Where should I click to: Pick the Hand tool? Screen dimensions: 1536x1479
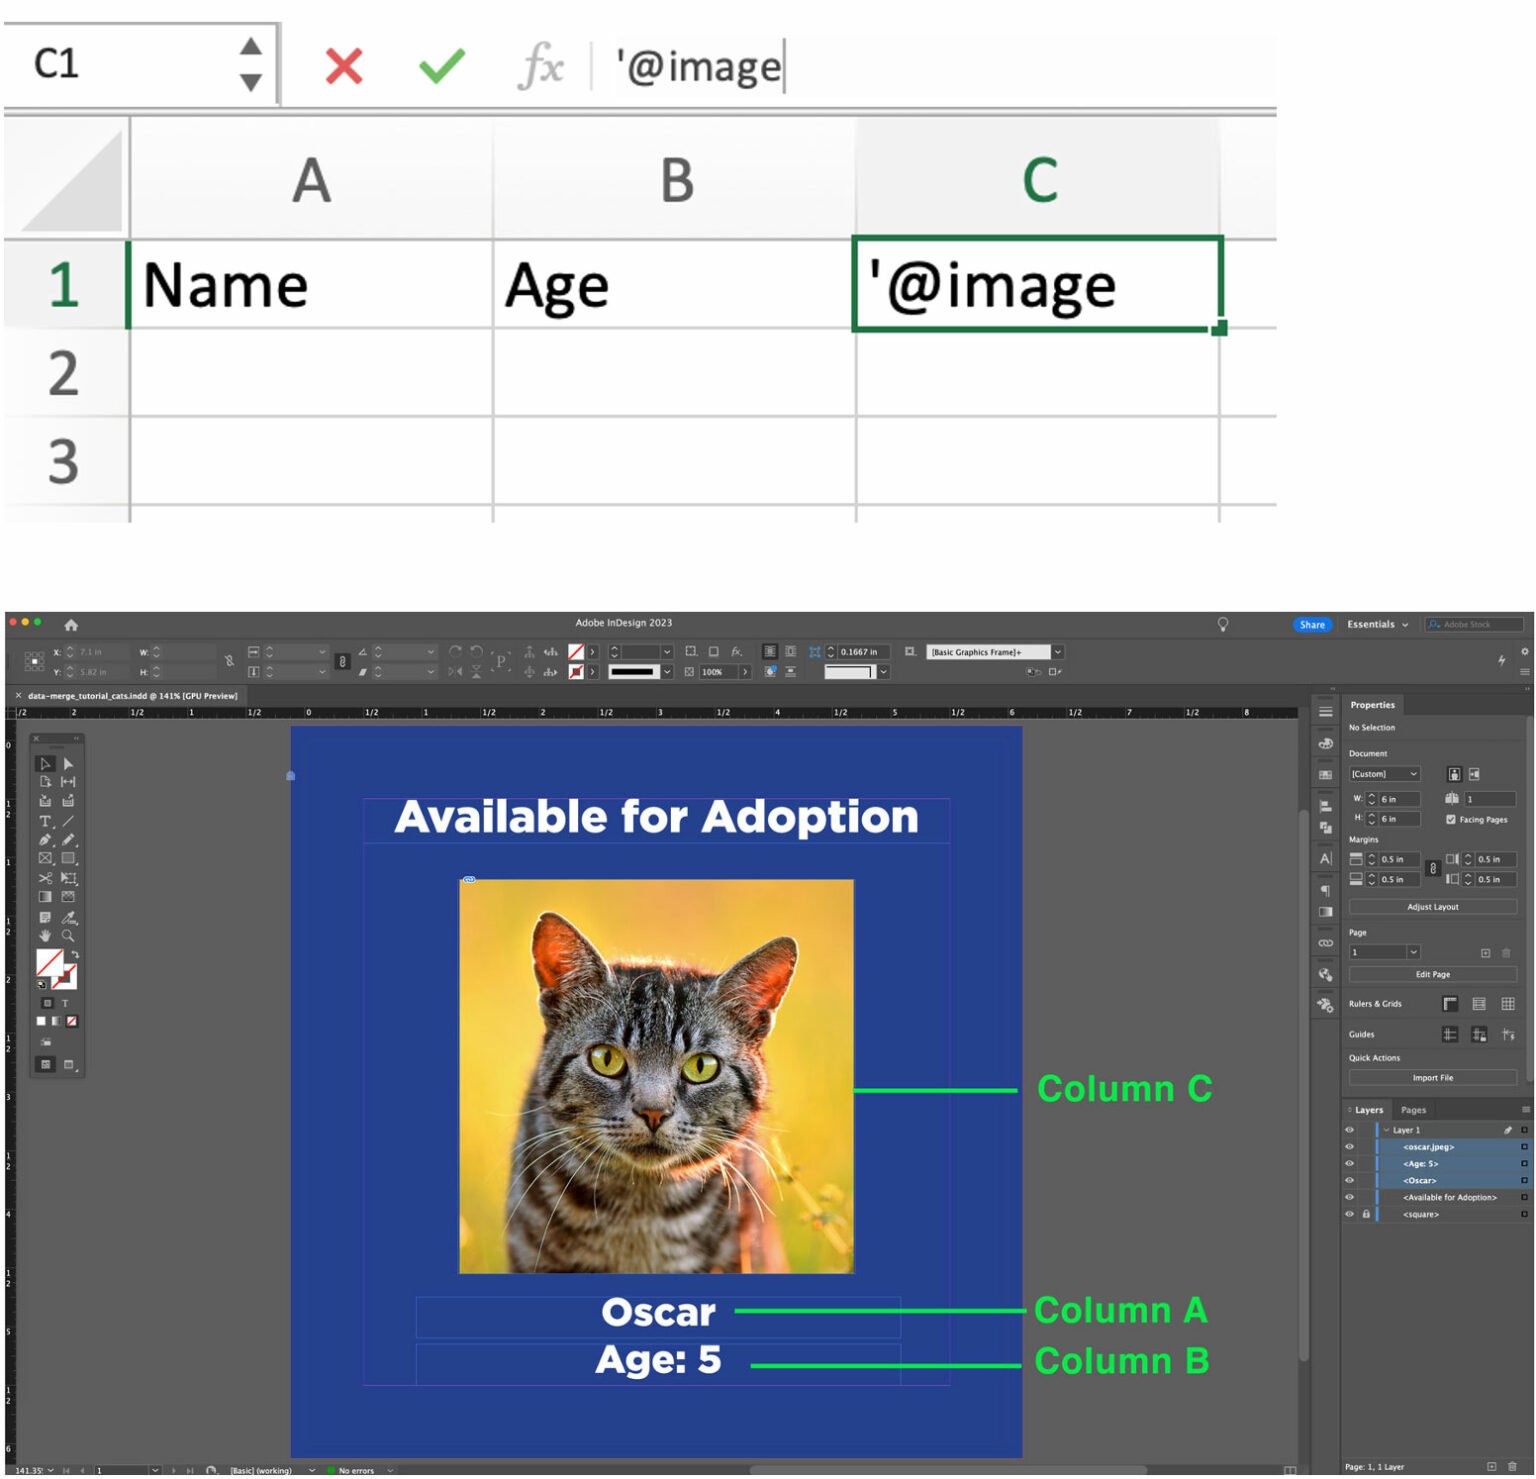tap(45, 936)
